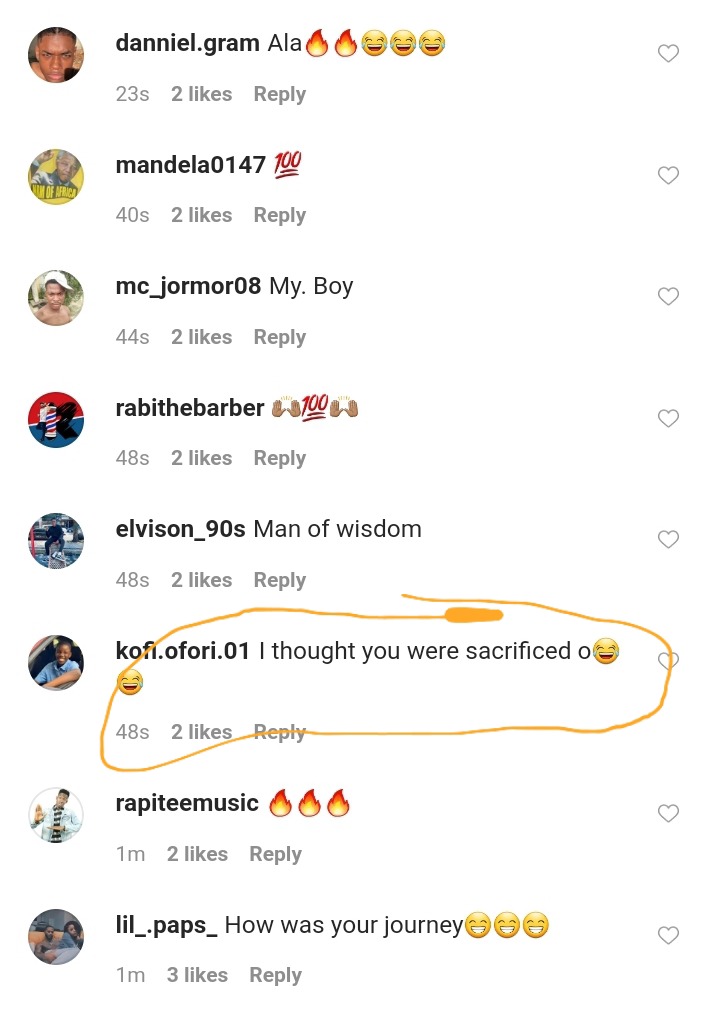The width and height of the screenshot is (720, 1014).
Task: Like mc_jormor08's "My. Boy" comment
Action: [668, 296]
